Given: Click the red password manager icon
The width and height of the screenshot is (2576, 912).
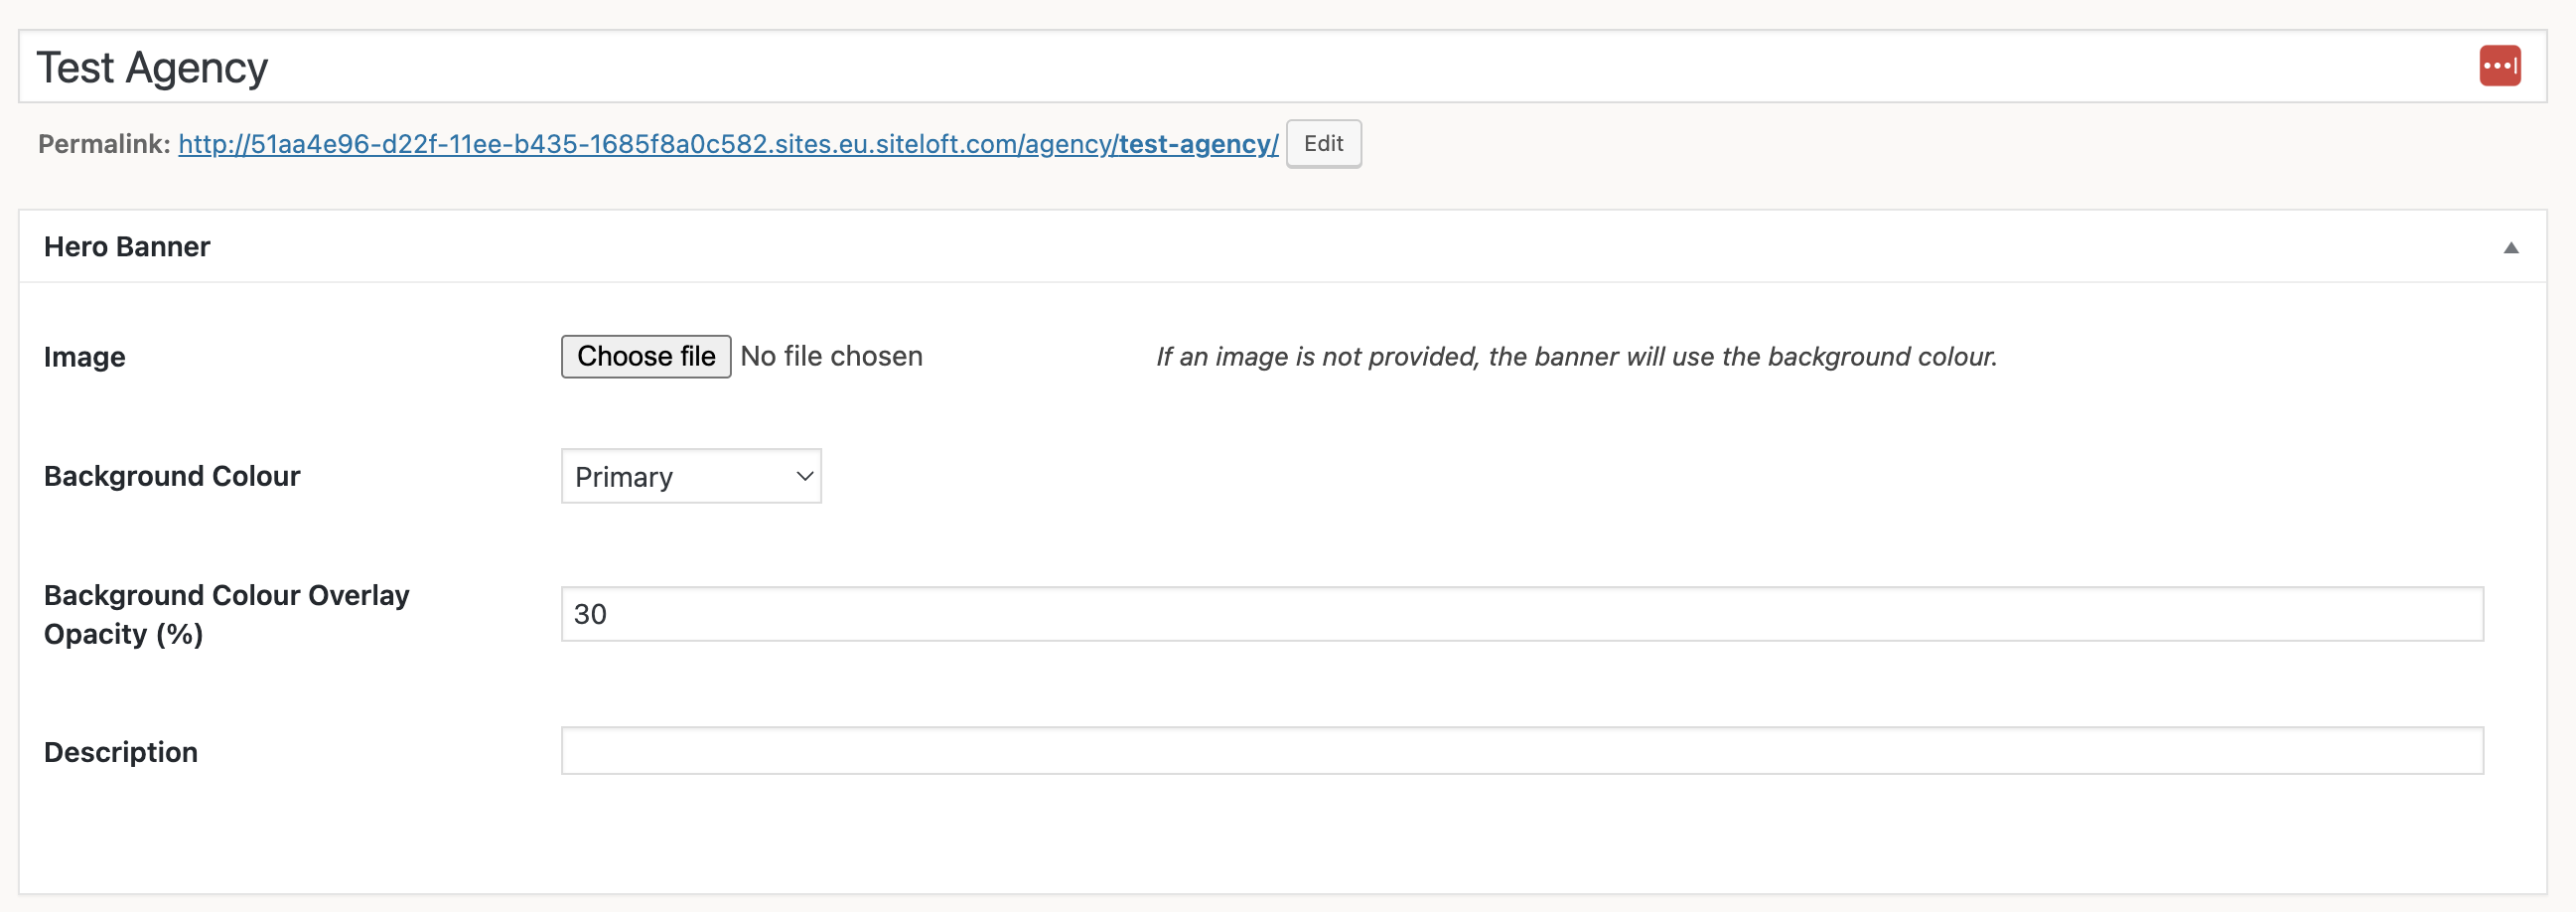Looking at the screenshot, I should pos(2499,66).
